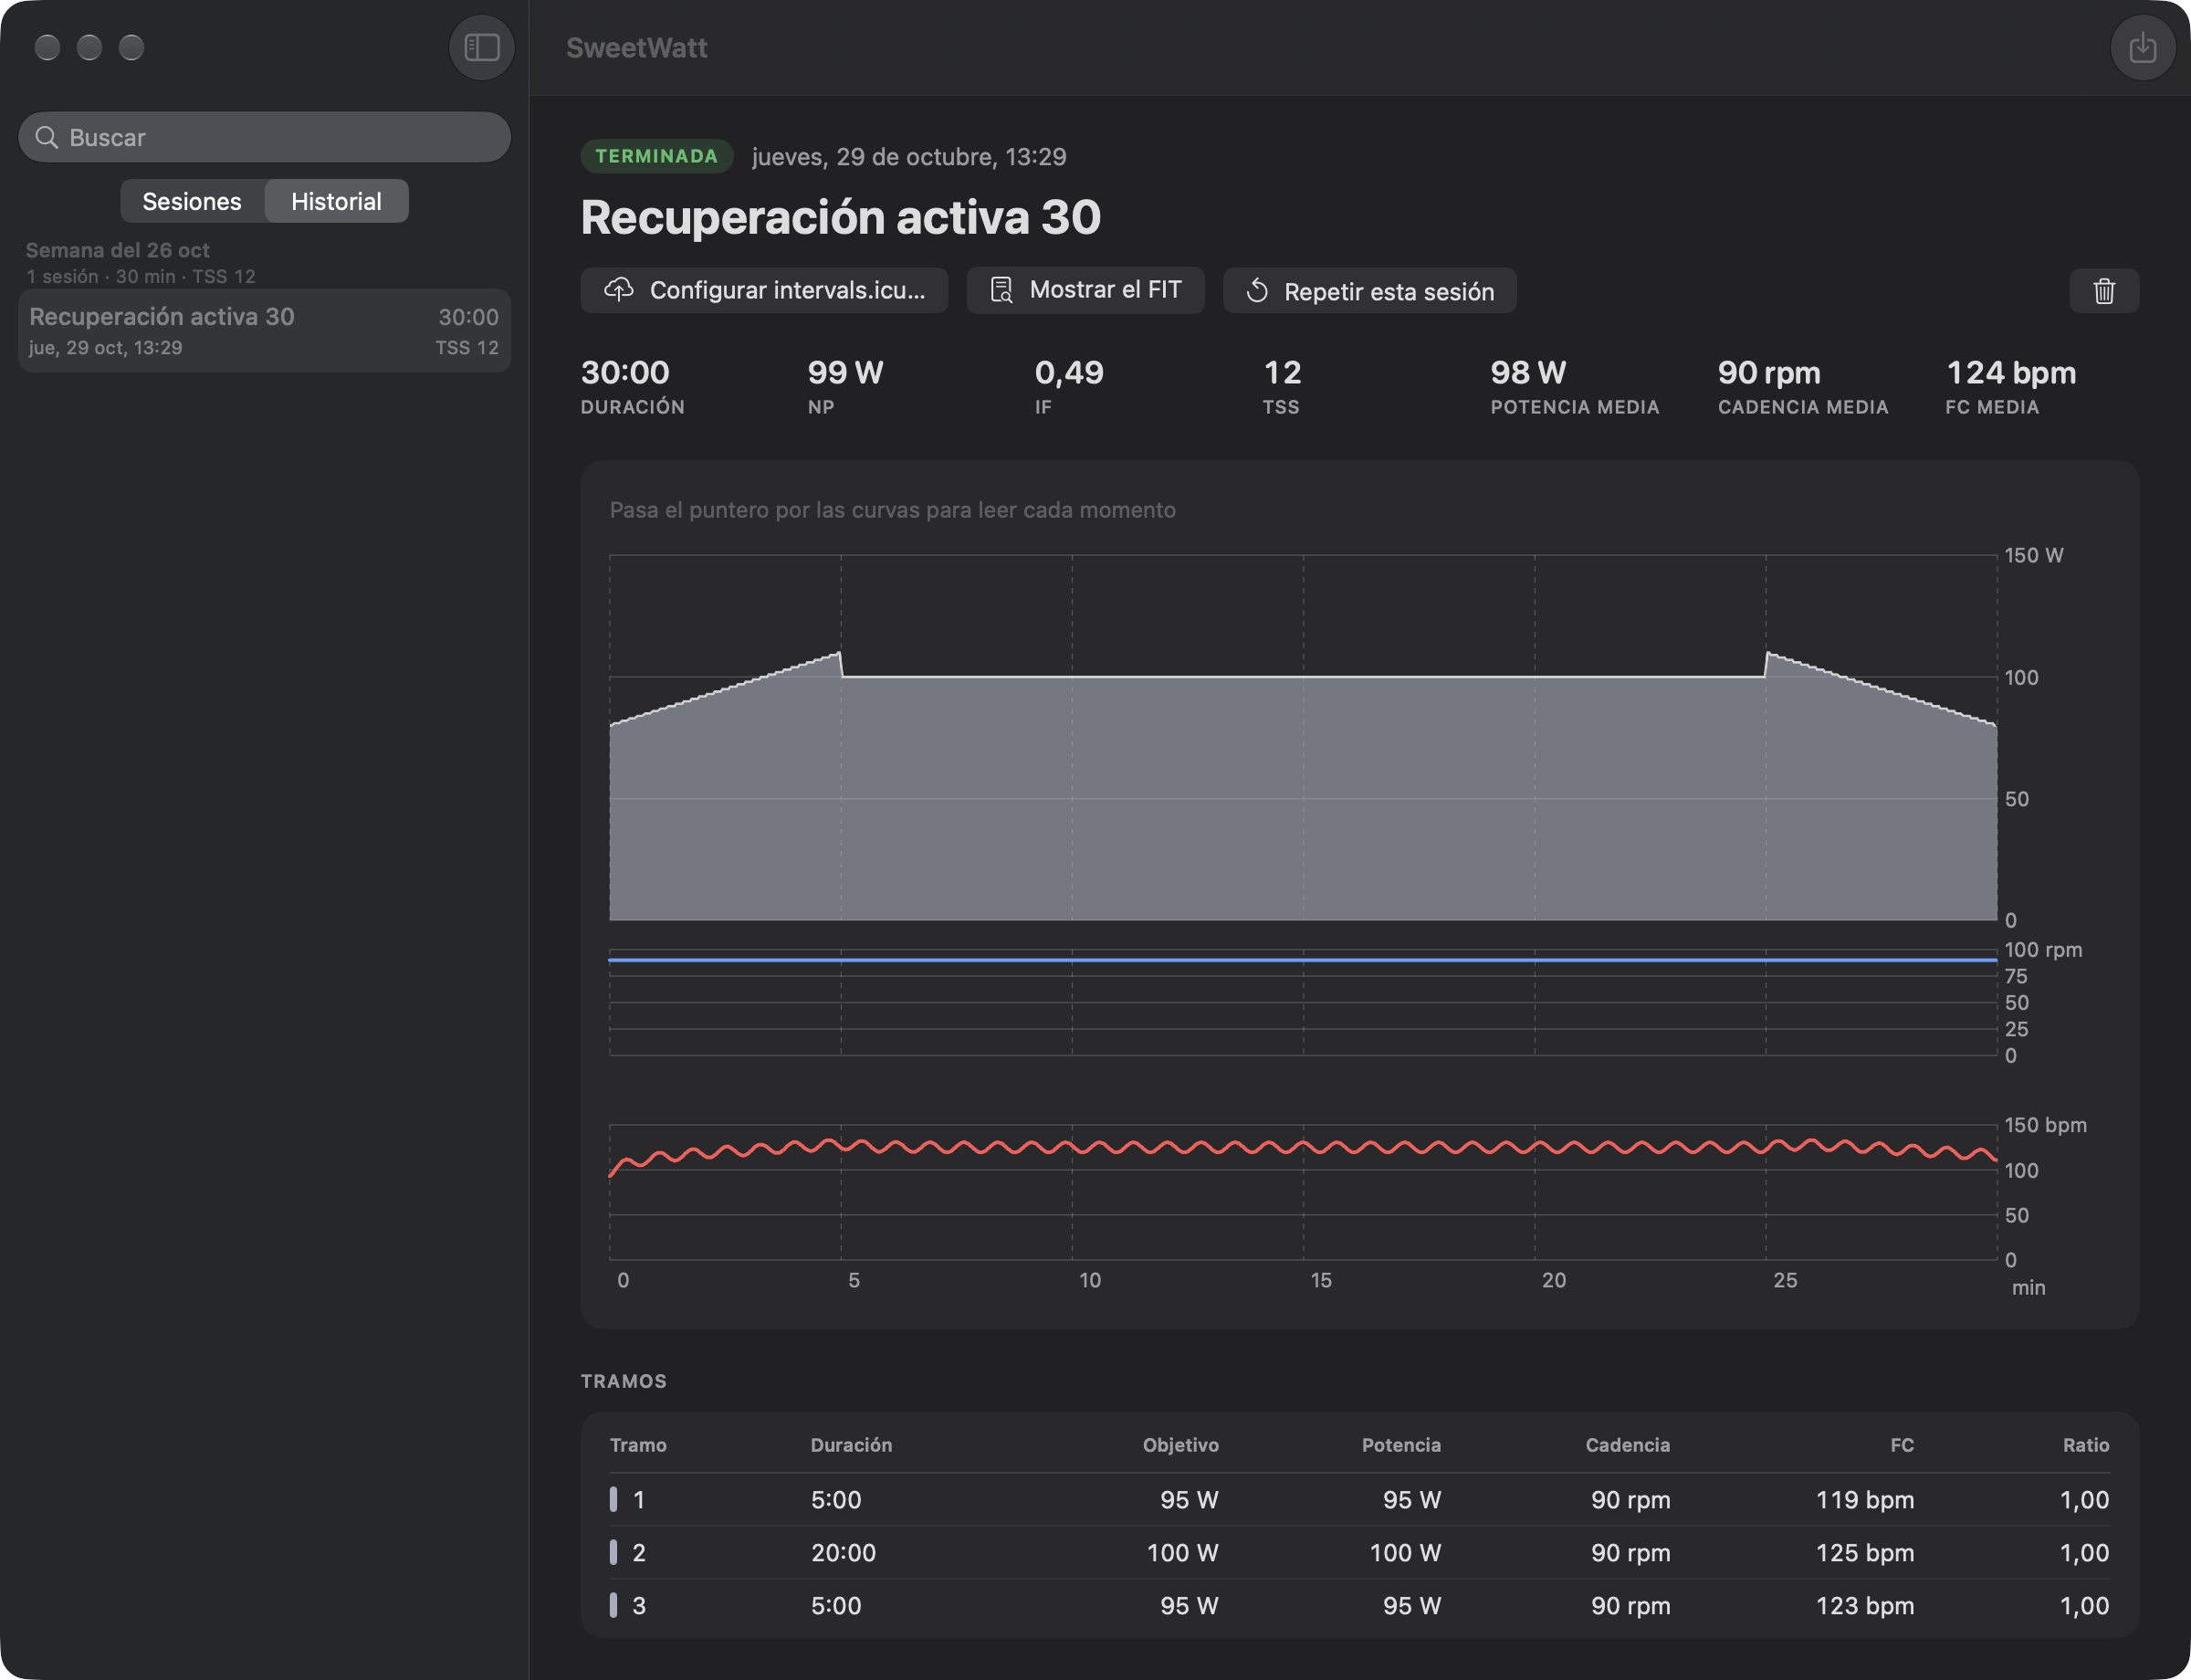2191x1680 pixels.
Task: Show the FIT file with Mostrar el FIT
Action: coord(1085,290)
